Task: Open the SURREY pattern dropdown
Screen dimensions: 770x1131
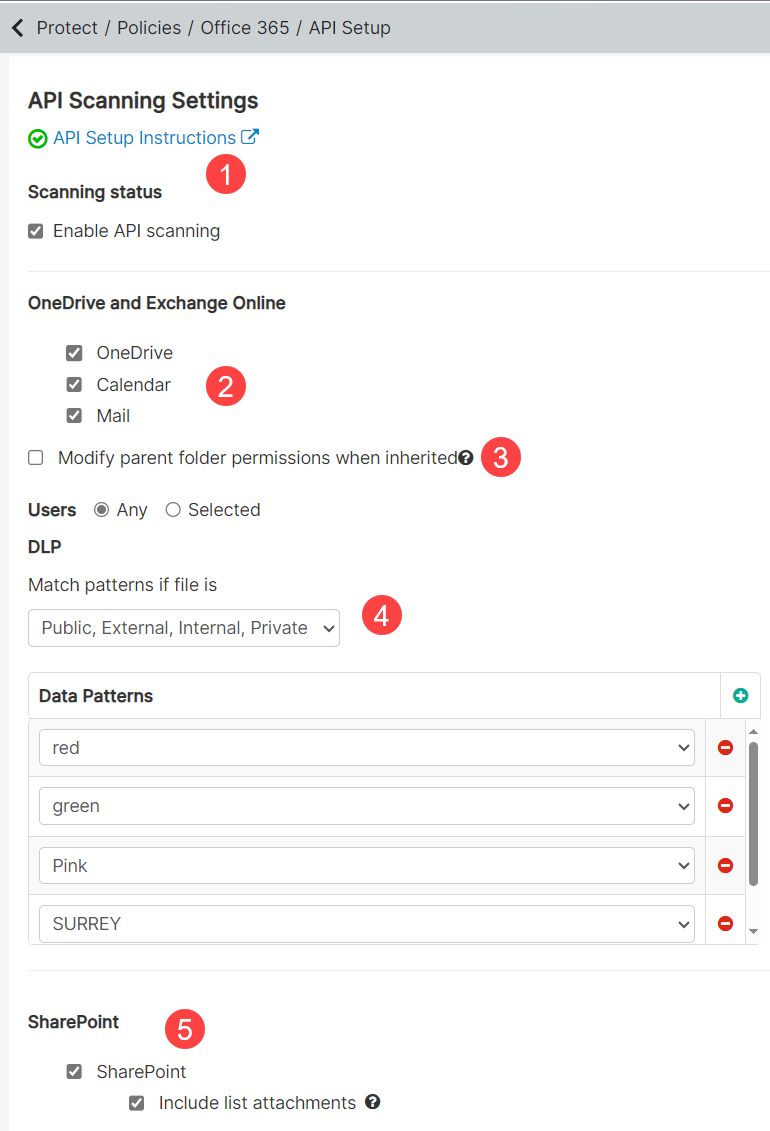Action: point(366,923)
